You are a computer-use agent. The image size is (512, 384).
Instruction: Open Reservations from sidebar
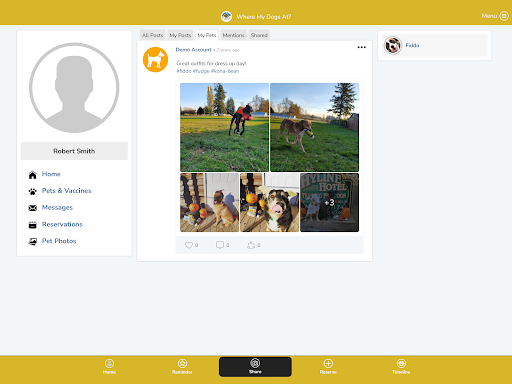coord(62,224)
